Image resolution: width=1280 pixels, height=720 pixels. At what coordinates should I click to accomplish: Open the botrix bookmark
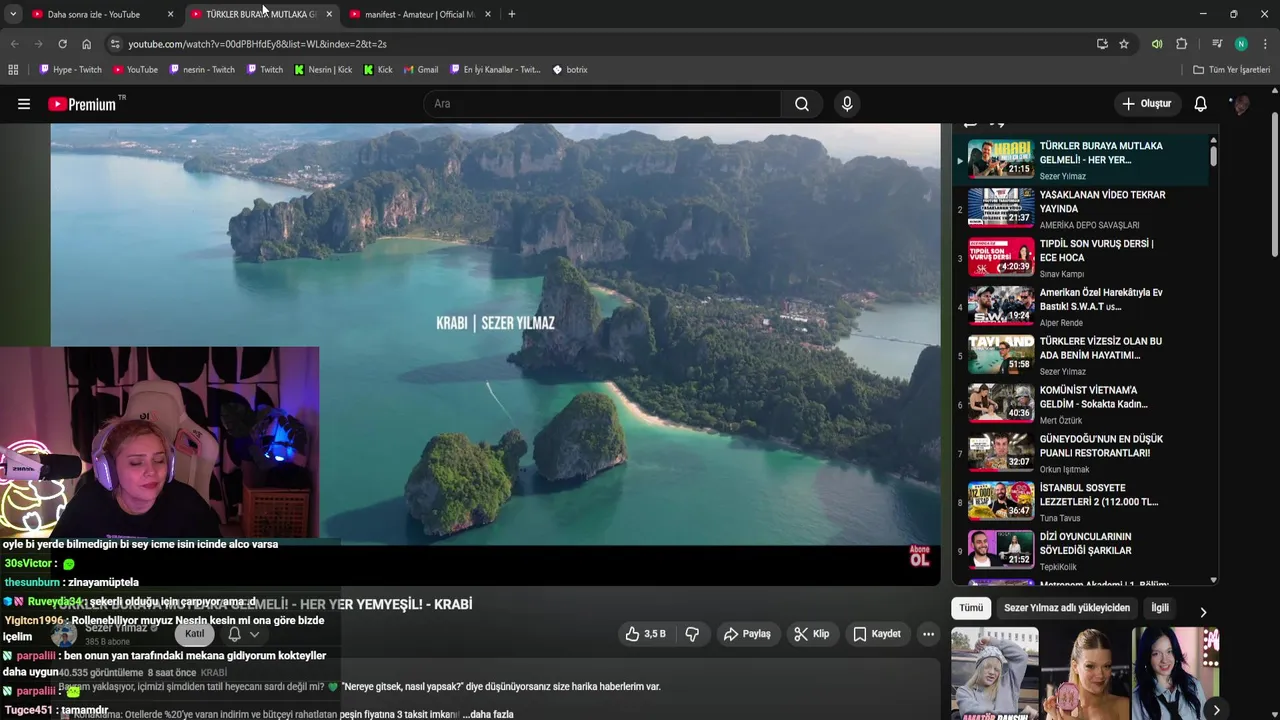pos(570,70)
